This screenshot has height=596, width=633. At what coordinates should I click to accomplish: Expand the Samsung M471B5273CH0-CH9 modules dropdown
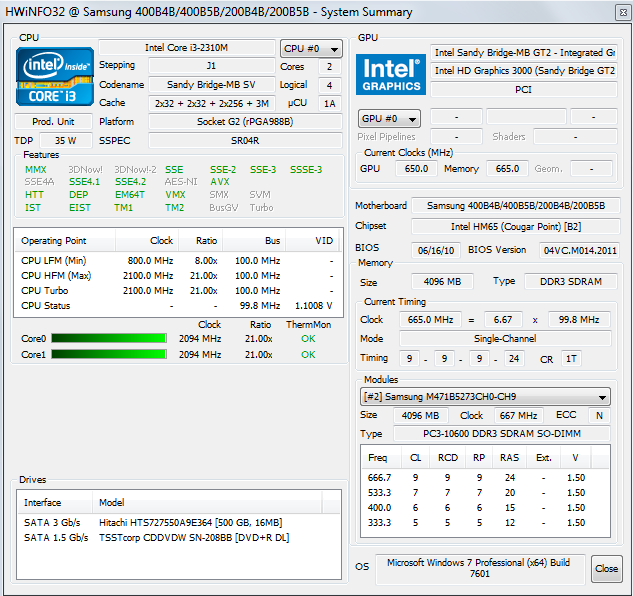[485, 397]
